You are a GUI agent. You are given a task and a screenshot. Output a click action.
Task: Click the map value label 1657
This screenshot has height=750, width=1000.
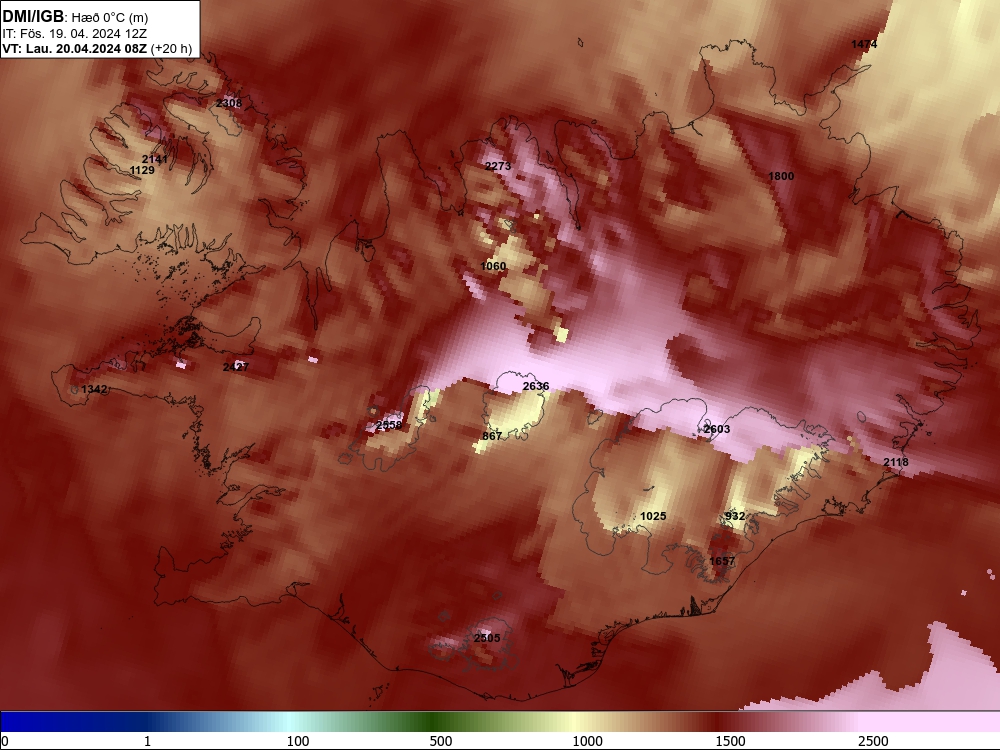point(722,561)
